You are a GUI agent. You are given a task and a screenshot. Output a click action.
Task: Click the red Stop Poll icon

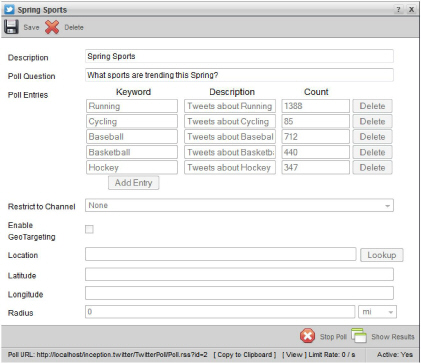[307, 336]
